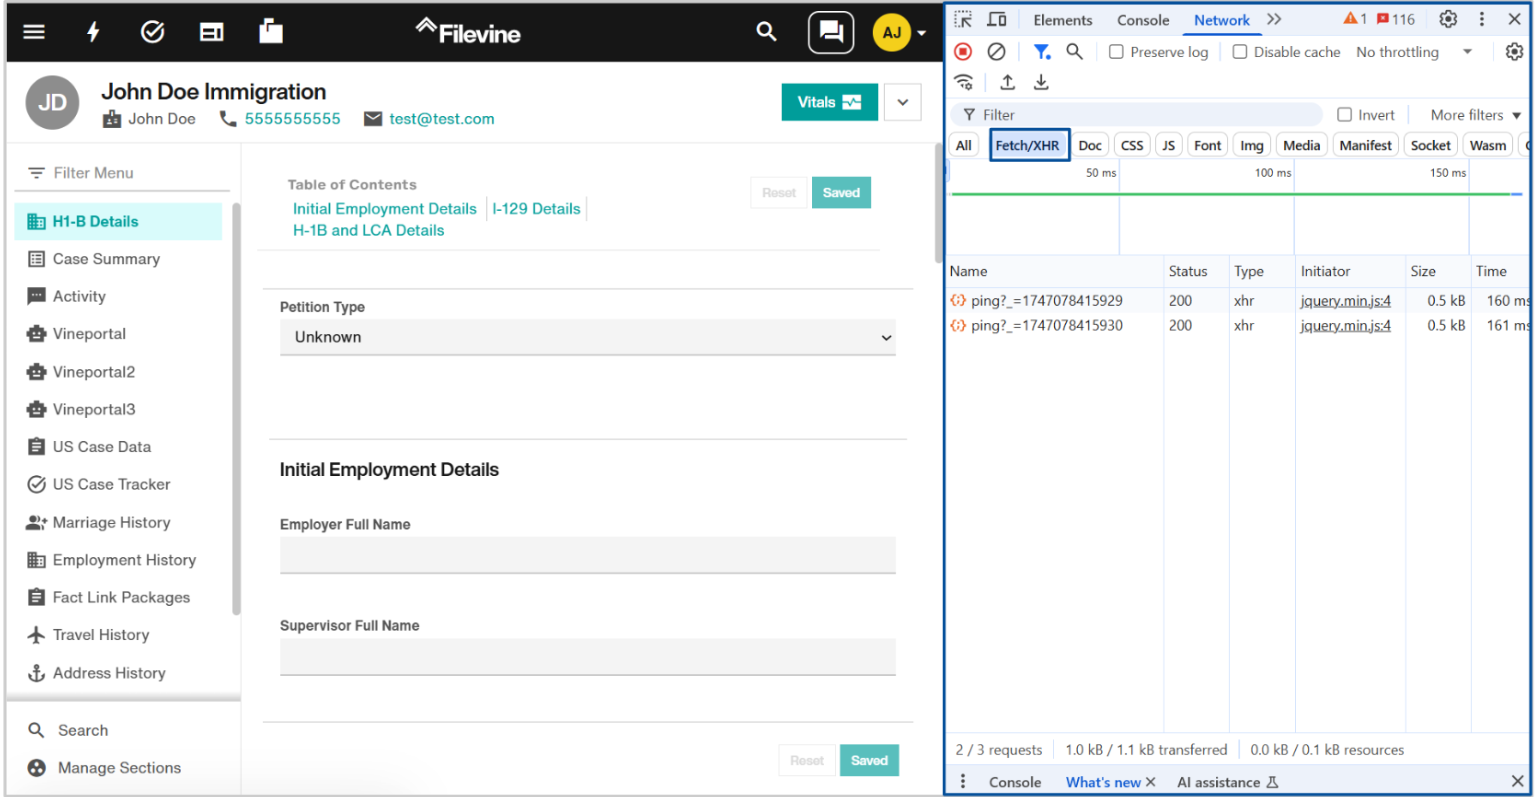This screenshot has height=797, width=1535.
Task: Enable the Preserve log checkbox
Action: pos(1117,52)
